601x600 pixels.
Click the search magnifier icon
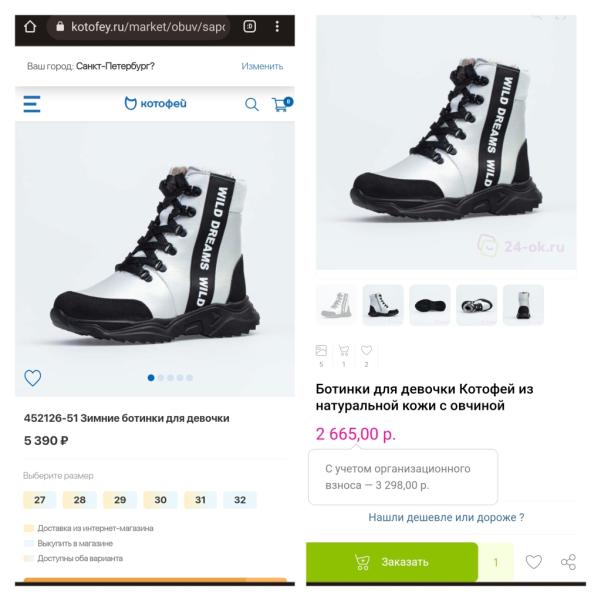[x=252, y=104]
